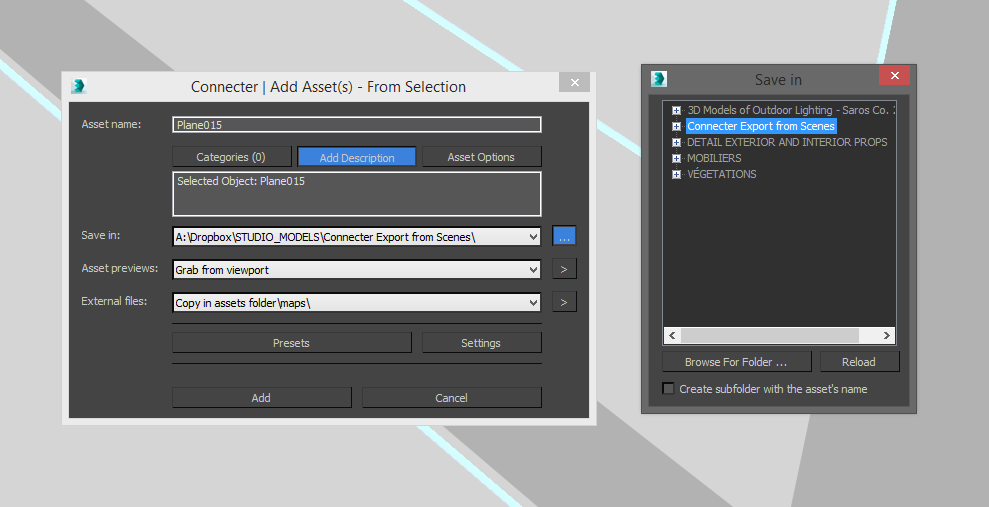989x507 pixels.
Task: Open the Presets button
Action: point(291,343)
